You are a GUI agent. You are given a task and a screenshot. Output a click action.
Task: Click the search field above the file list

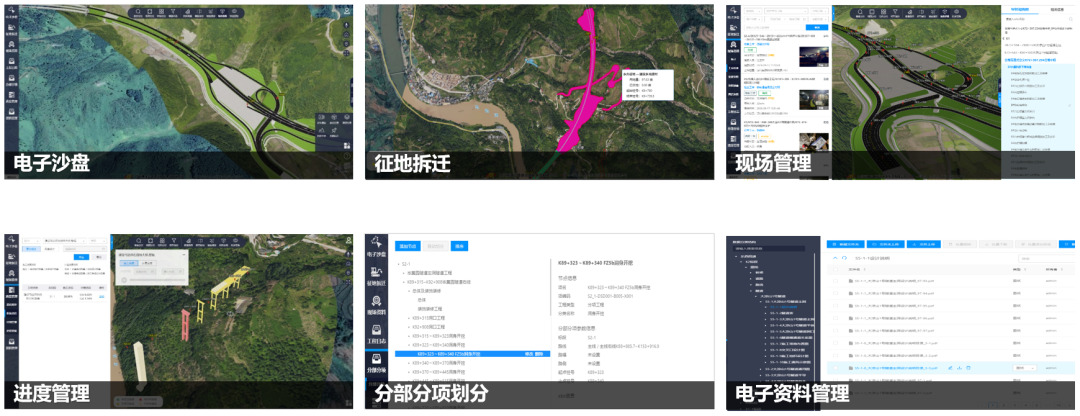pos(1040,257)
